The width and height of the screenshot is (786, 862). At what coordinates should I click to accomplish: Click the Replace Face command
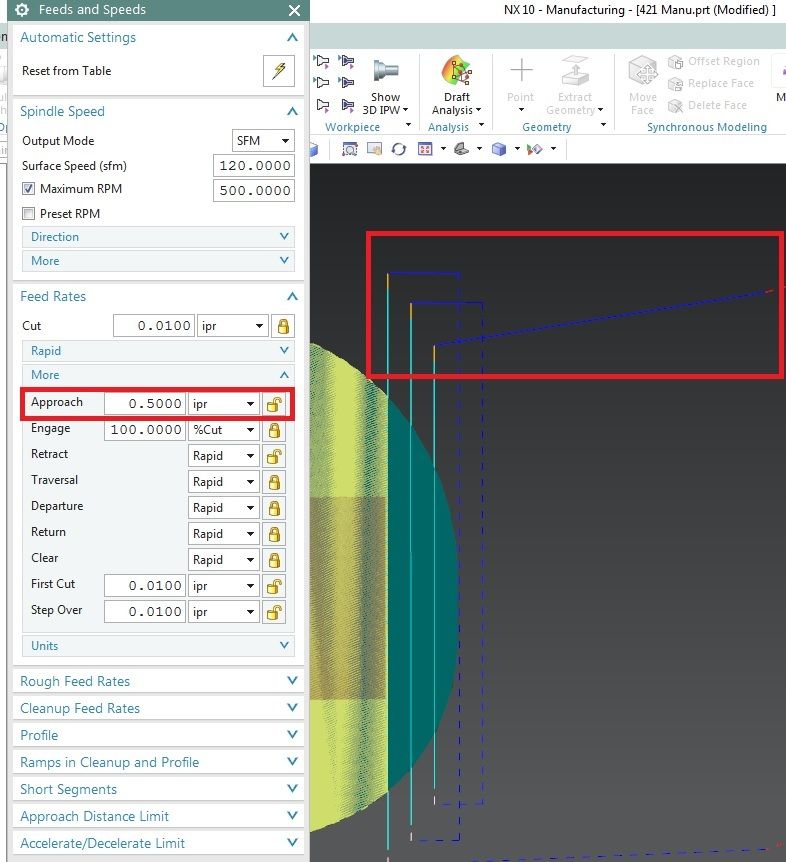click(711, 84)
